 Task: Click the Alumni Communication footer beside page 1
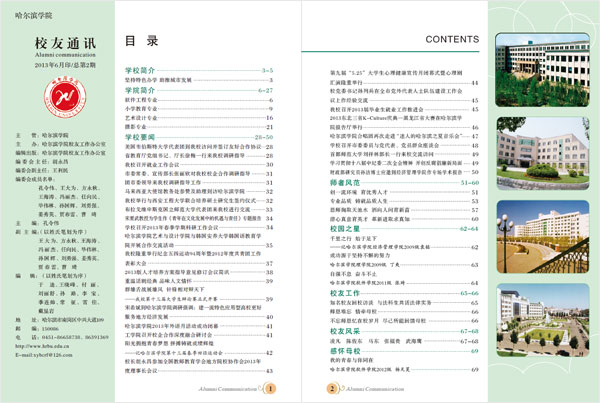tap(228, 389)
